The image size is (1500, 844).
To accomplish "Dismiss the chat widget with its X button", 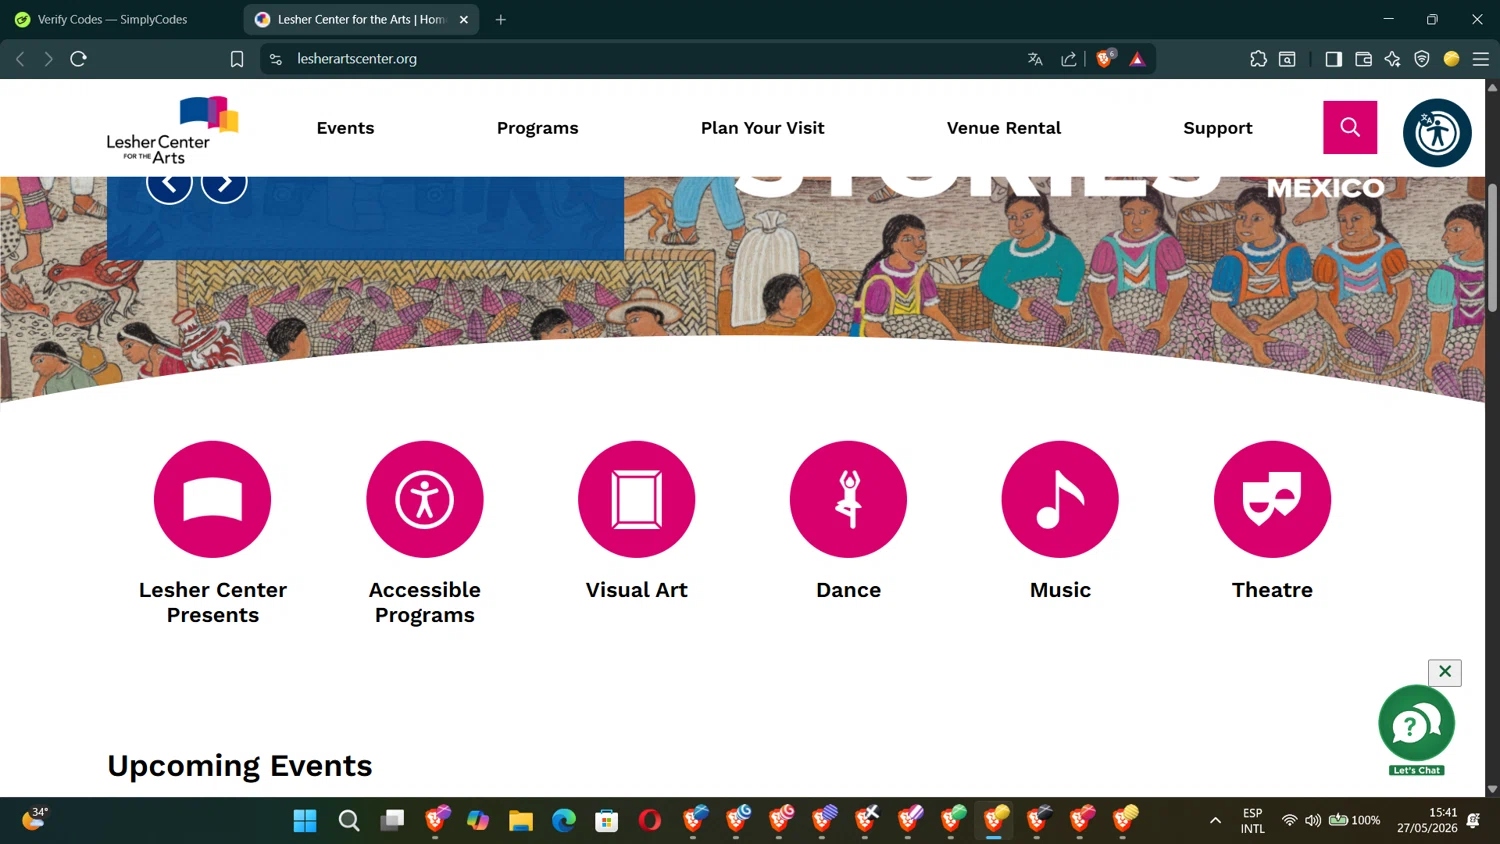I will tap(1445, 672).
